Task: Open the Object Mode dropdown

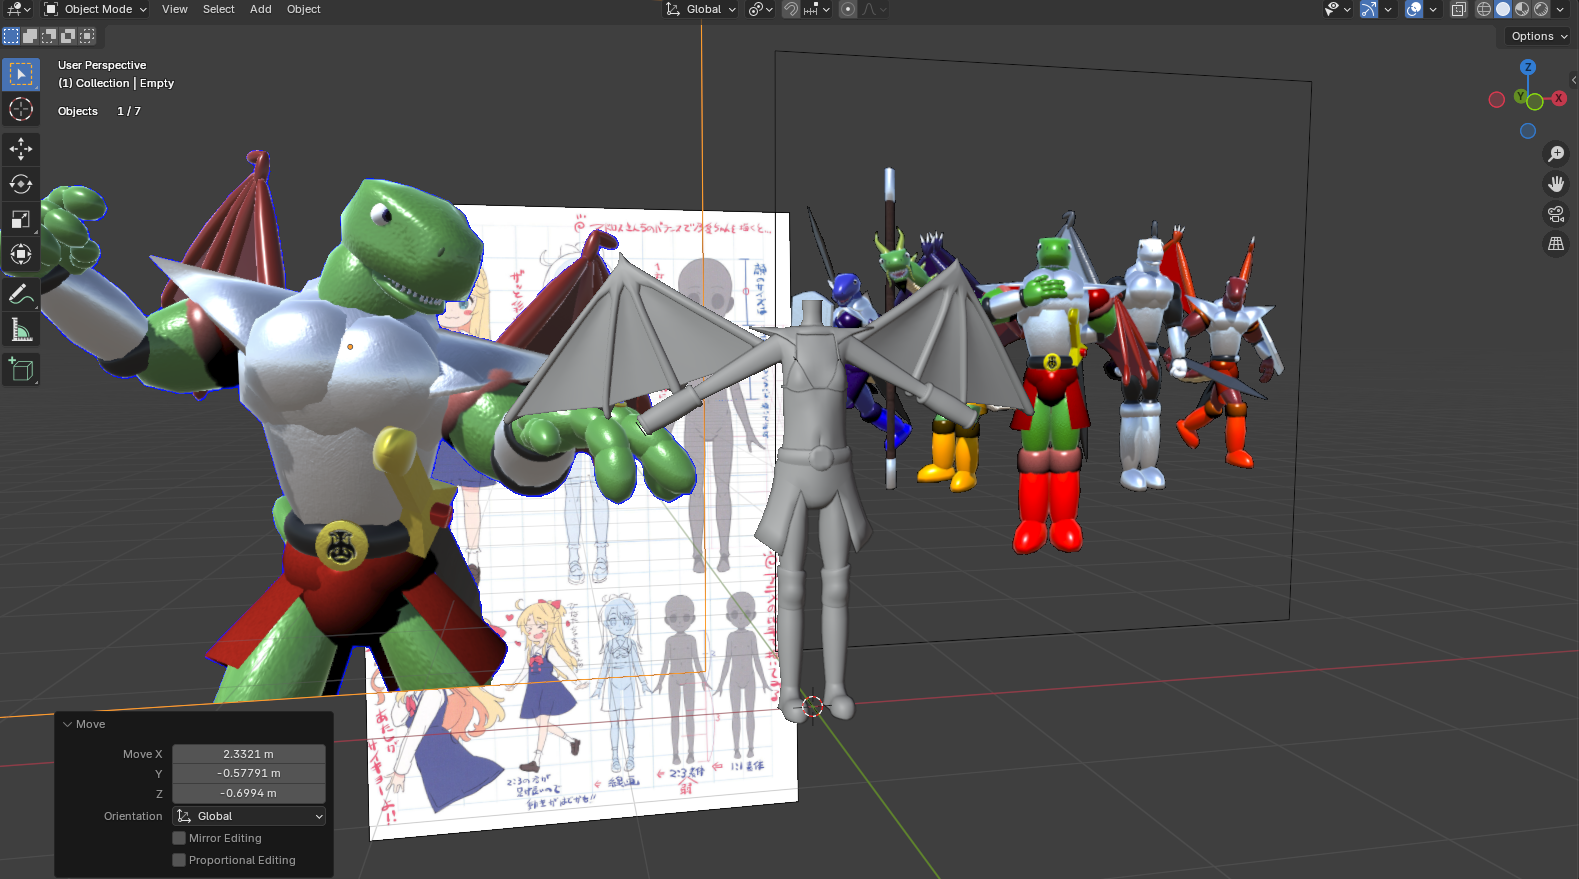Action: (x=96, y=9)
